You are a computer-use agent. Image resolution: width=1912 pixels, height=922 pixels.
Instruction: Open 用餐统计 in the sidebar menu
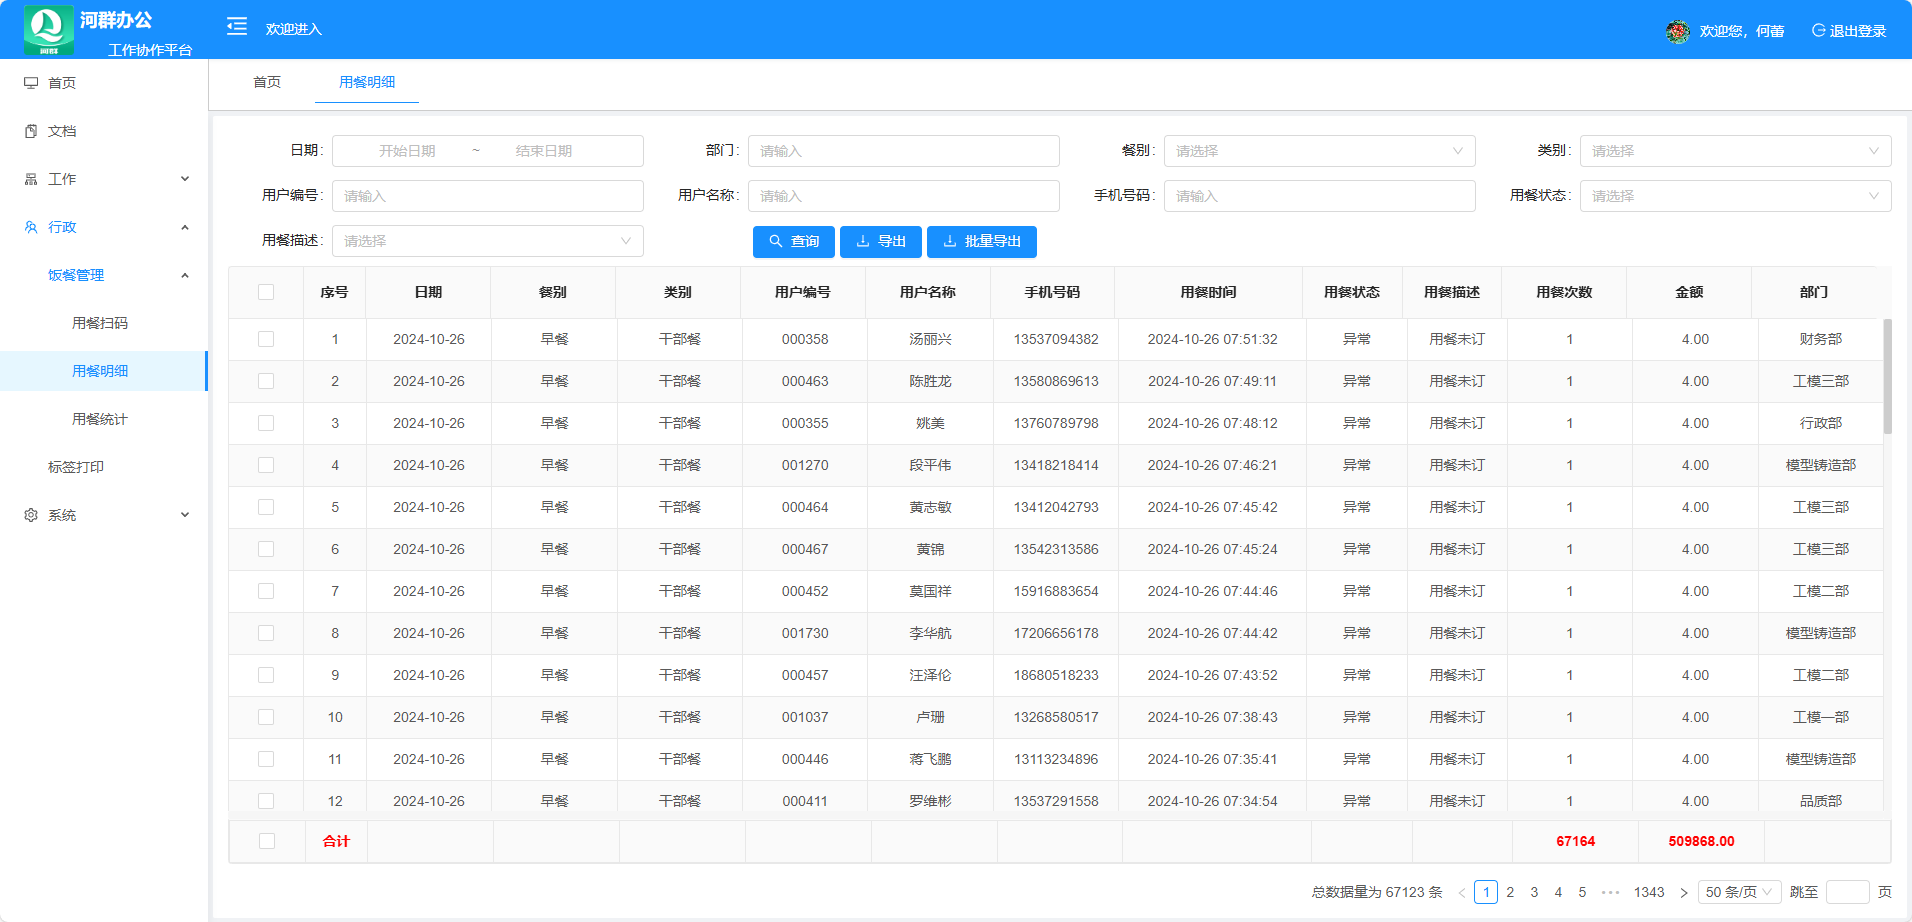pyautogui.click(x=100, y=419)
